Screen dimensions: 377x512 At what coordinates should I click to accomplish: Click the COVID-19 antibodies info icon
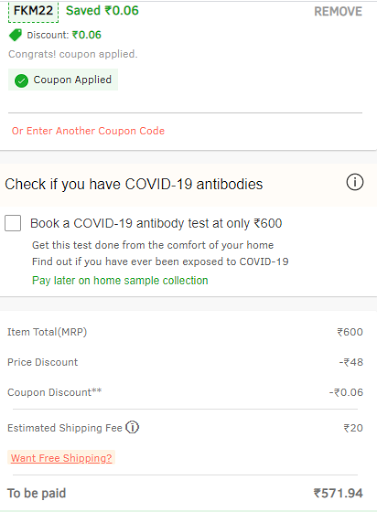tap(355, 182)
